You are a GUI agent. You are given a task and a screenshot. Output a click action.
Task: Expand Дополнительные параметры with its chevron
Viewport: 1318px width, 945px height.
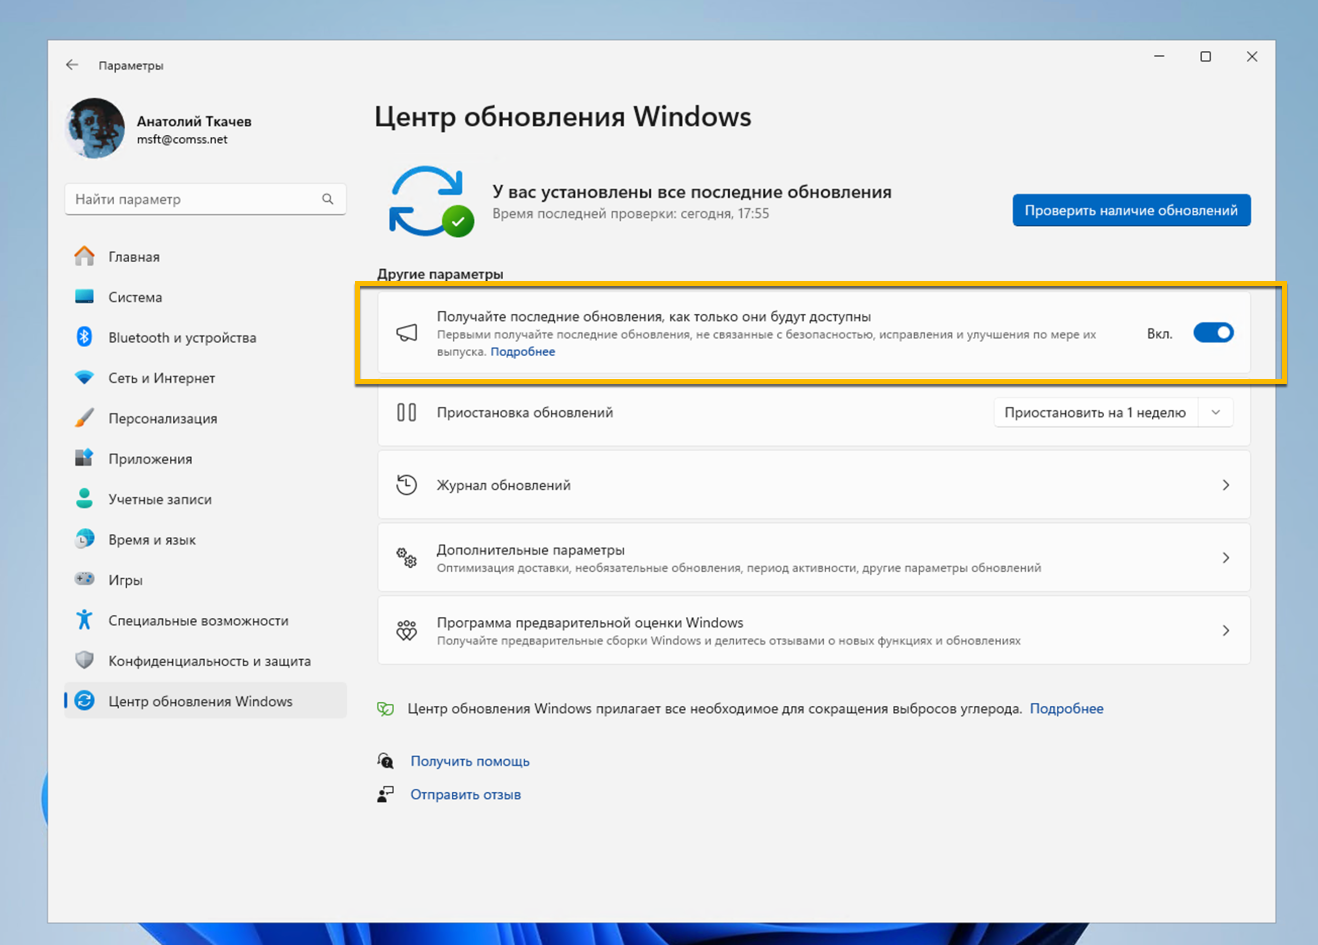(x=1226, y=558)
